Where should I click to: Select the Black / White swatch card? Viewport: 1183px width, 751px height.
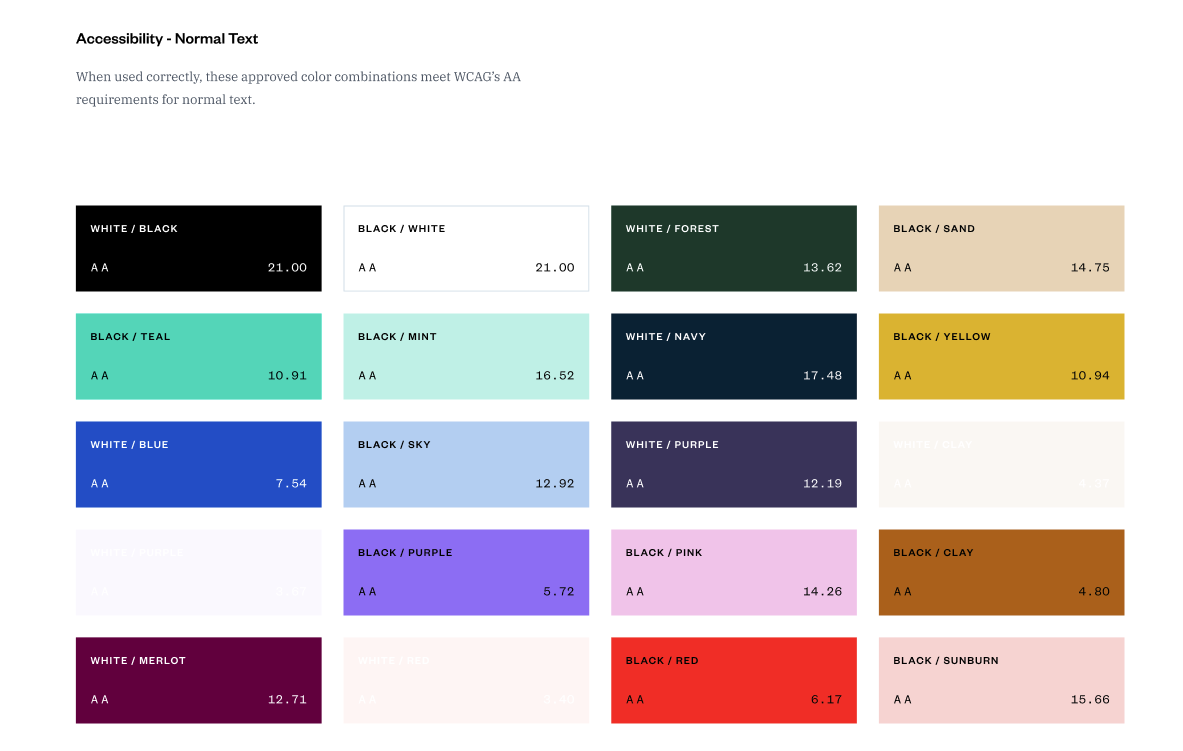coord(466,248)
